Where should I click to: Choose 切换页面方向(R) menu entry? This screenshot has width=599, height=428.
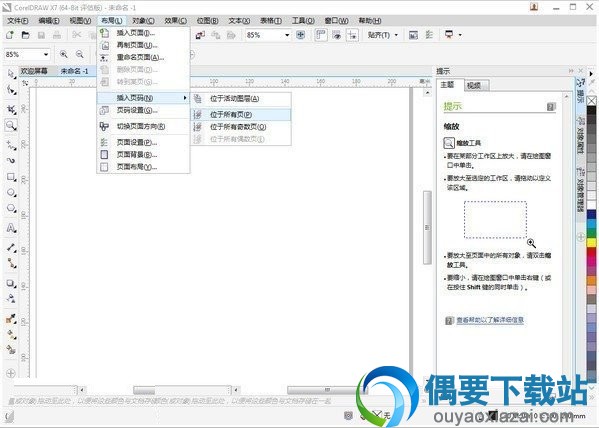[x=143, y=126]
